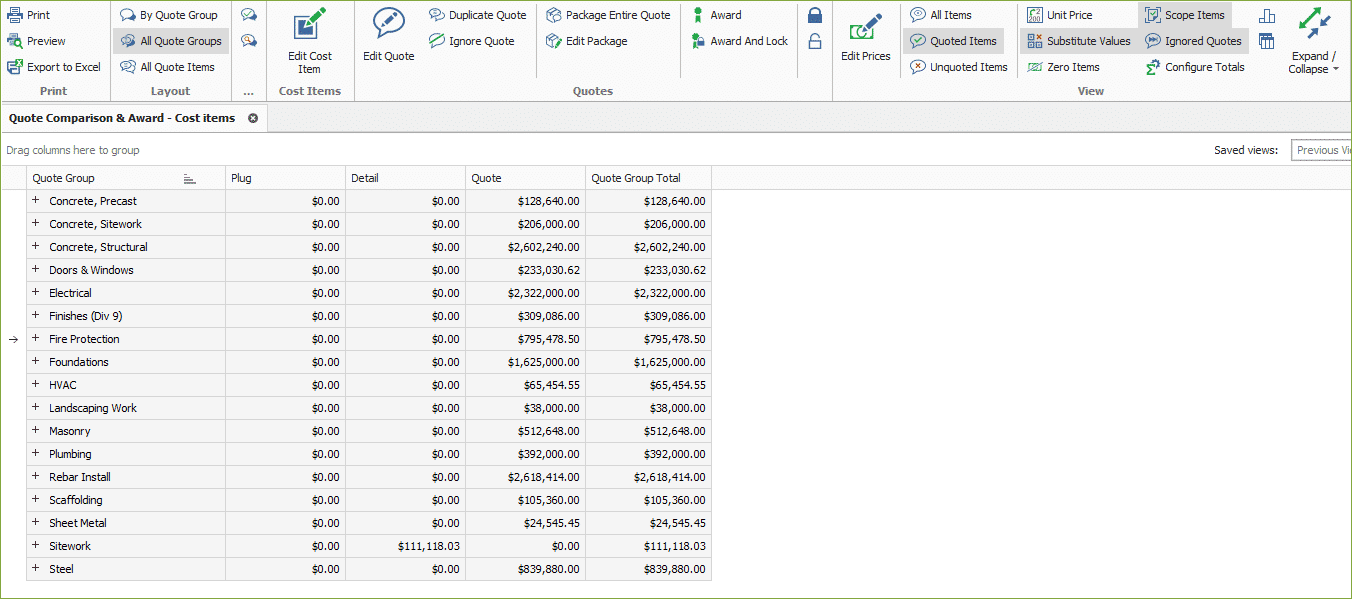Expand the Concrete, Precast quote group
Viewport: 1352px width, 599px height.
click(x=35, y=201)
